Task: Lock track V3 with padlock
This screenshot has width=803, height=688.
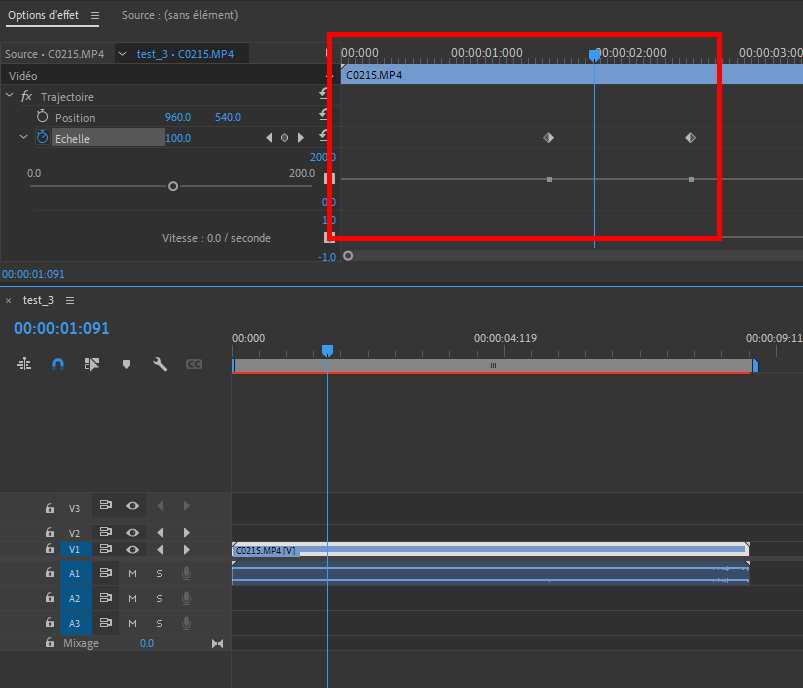Action: coord(50,508)
